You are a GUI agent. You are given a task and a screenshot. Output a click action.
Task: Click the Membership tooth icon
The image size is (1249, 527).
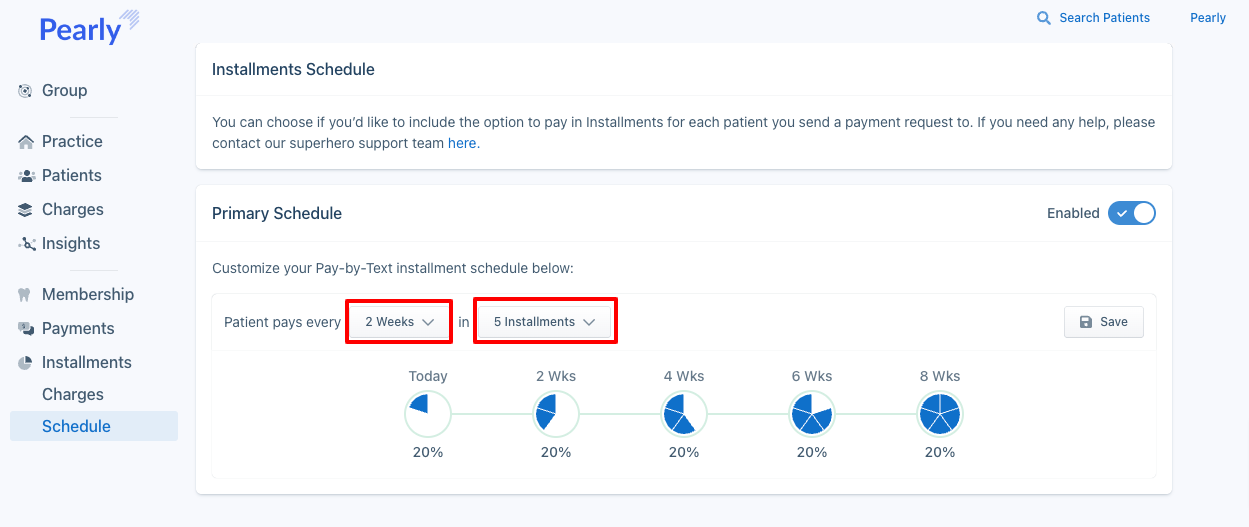click(25, 295)
